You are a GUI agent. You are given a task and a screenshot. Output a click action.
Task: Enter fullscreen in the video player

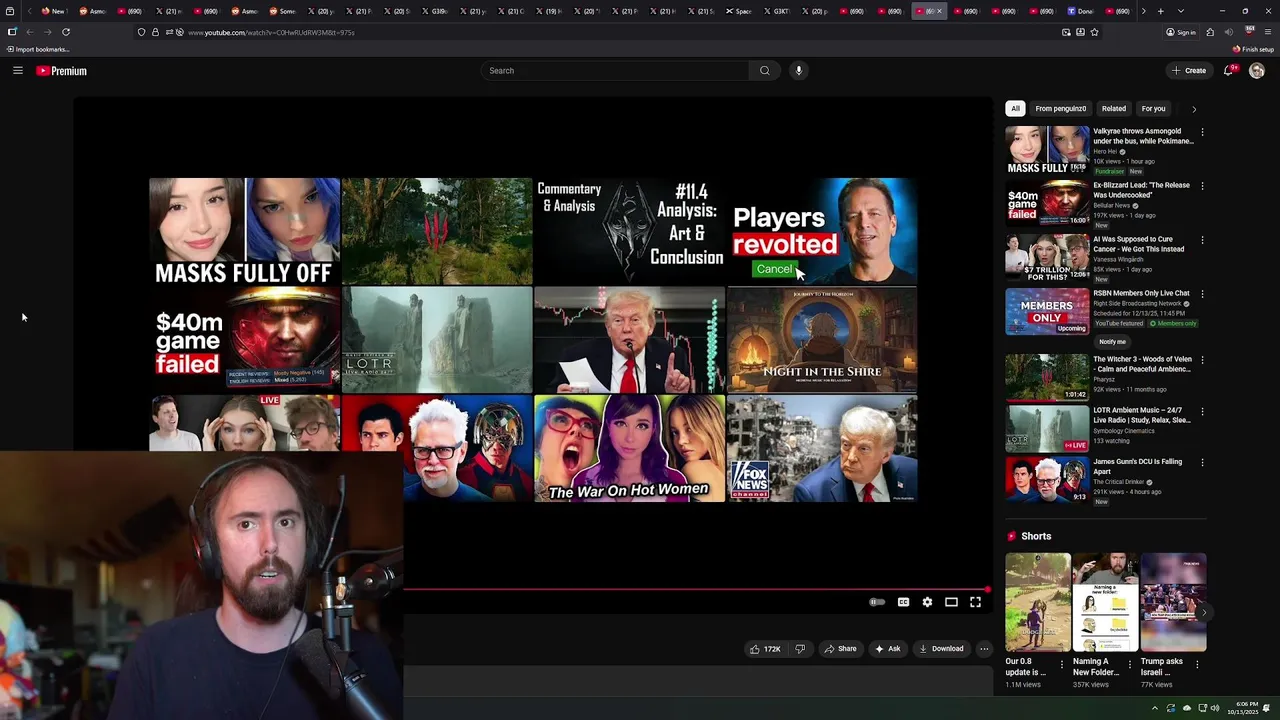point(975,602)
